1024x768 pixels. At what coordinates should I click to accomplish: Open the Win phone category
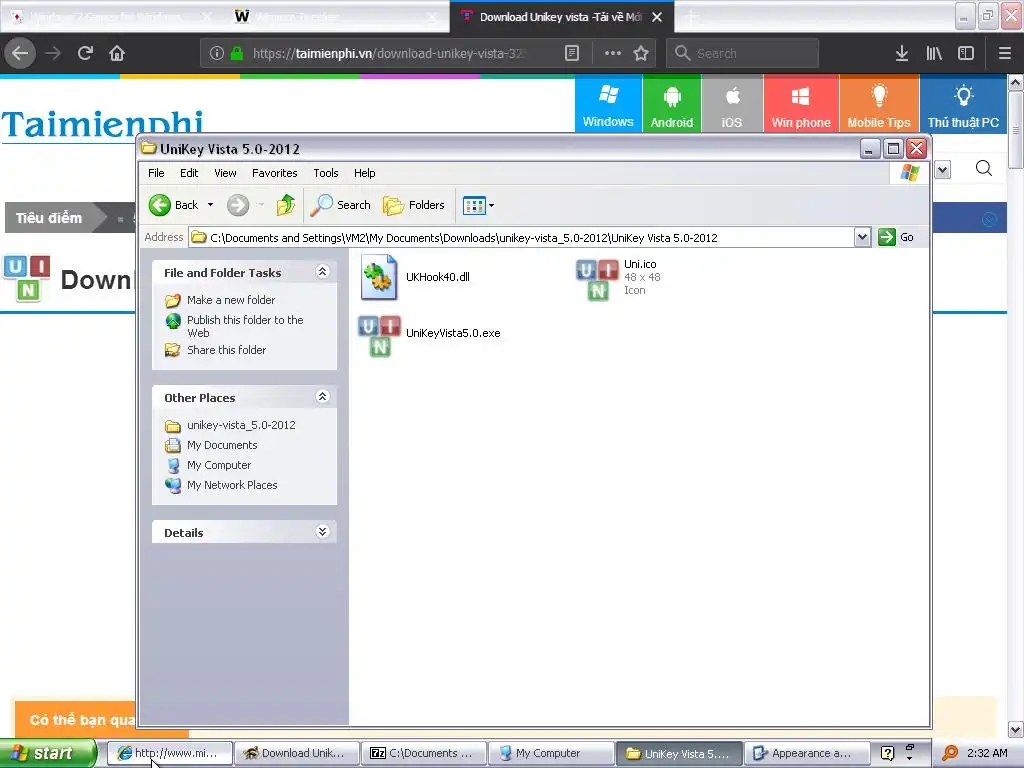(801, 104)
